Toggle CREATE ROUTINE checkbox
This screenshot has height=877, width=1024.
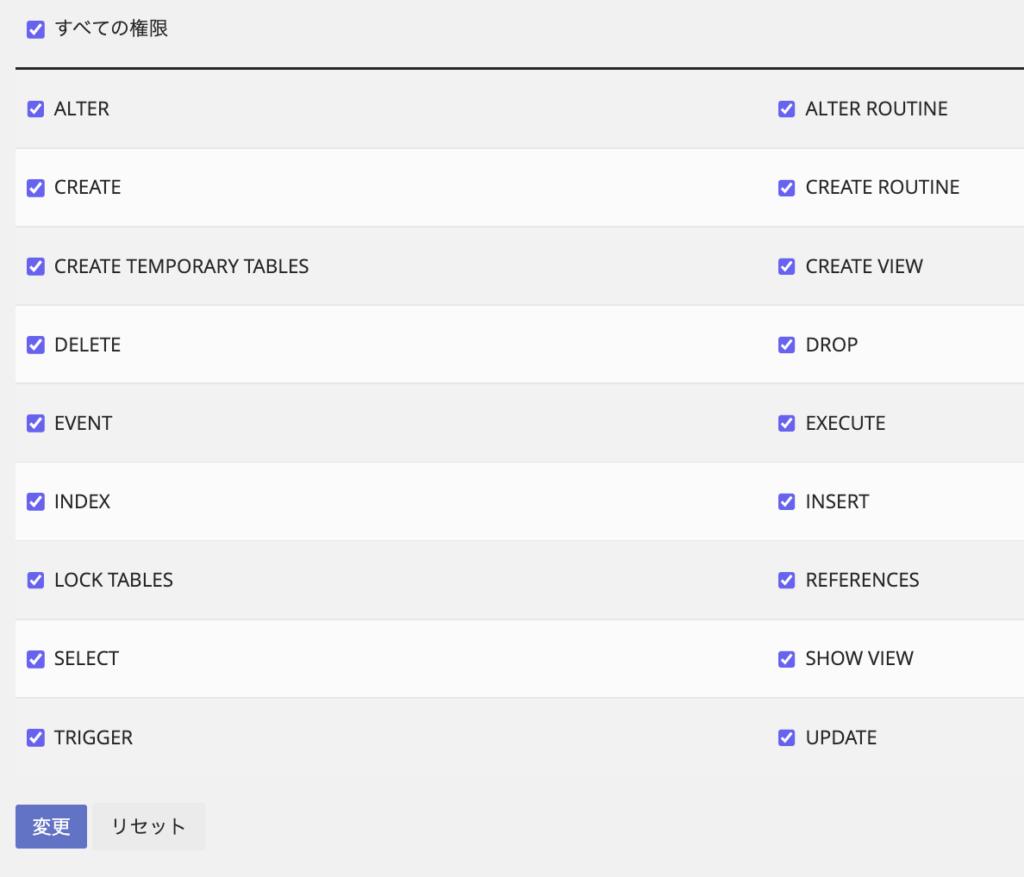pyautogui.click(x=787, y=188)
